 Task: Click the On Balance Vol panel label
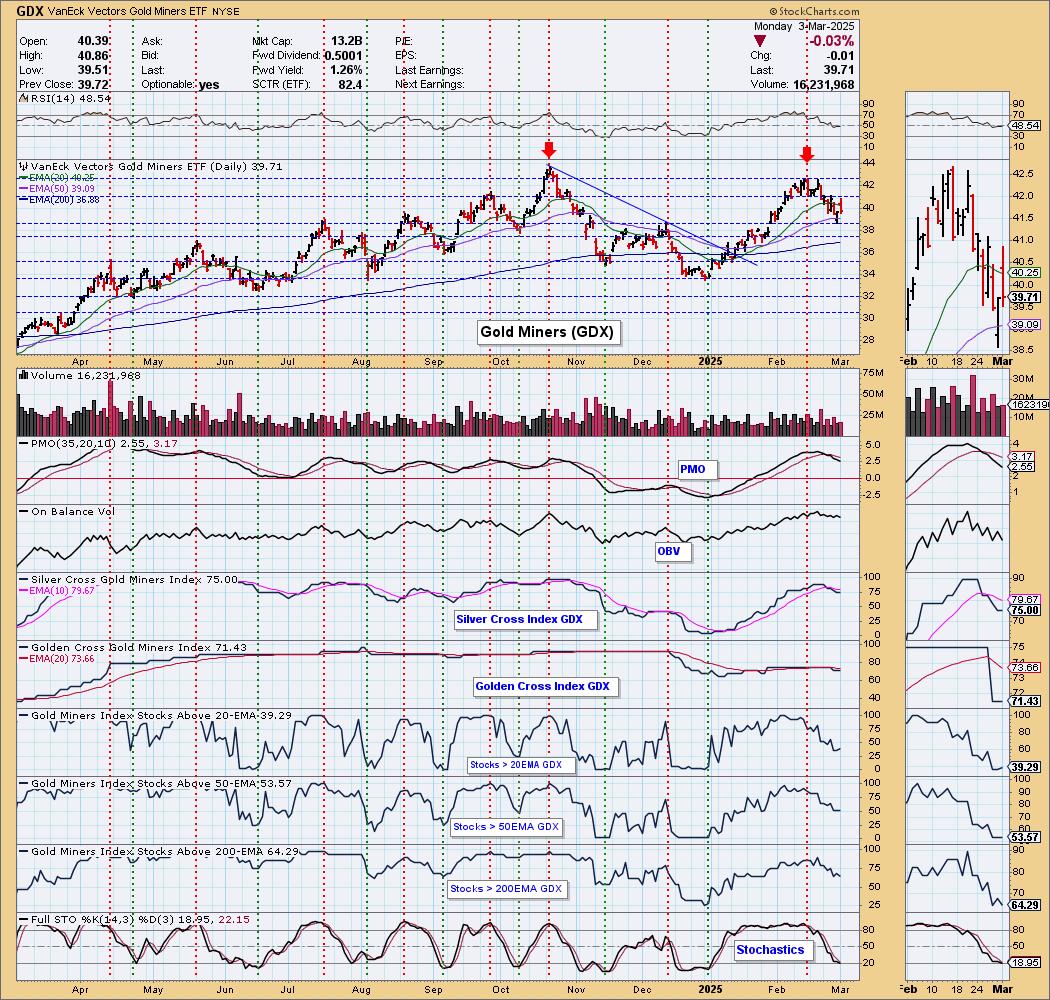coord(73,511)
